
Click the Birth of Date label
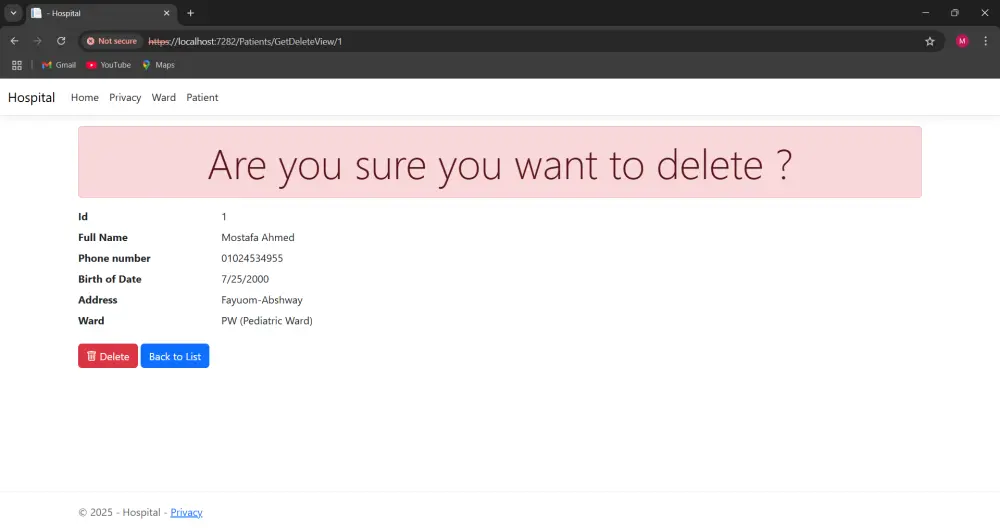(110, 279)
